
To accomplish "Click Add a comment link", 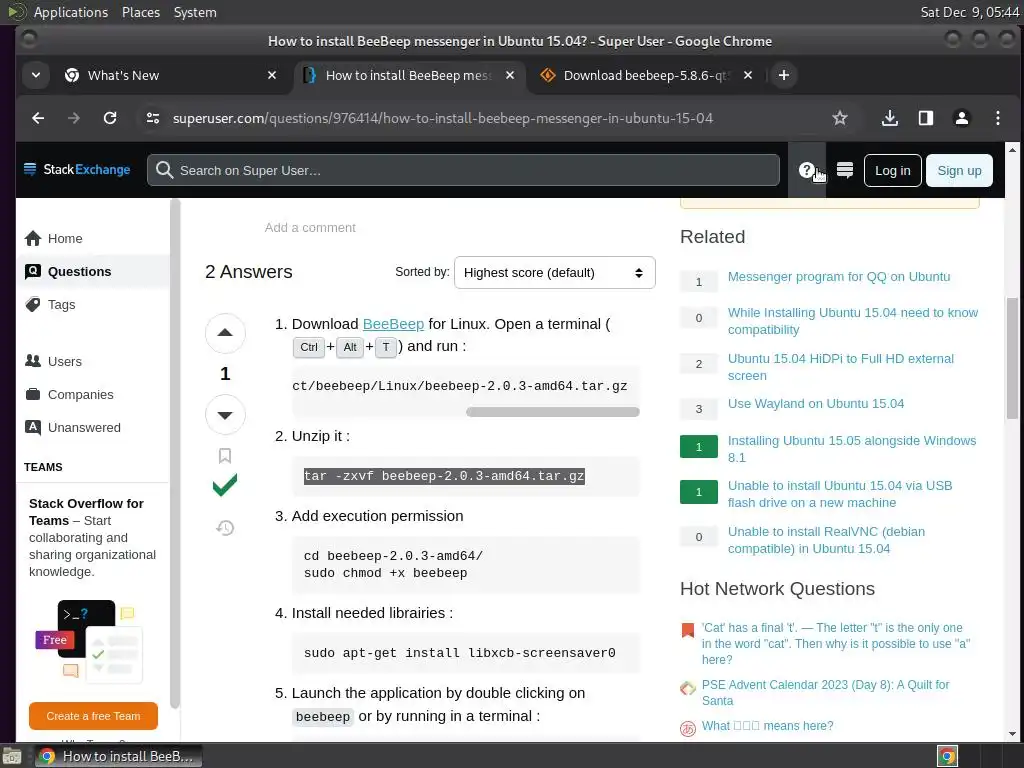I will [x=310, y=227].
